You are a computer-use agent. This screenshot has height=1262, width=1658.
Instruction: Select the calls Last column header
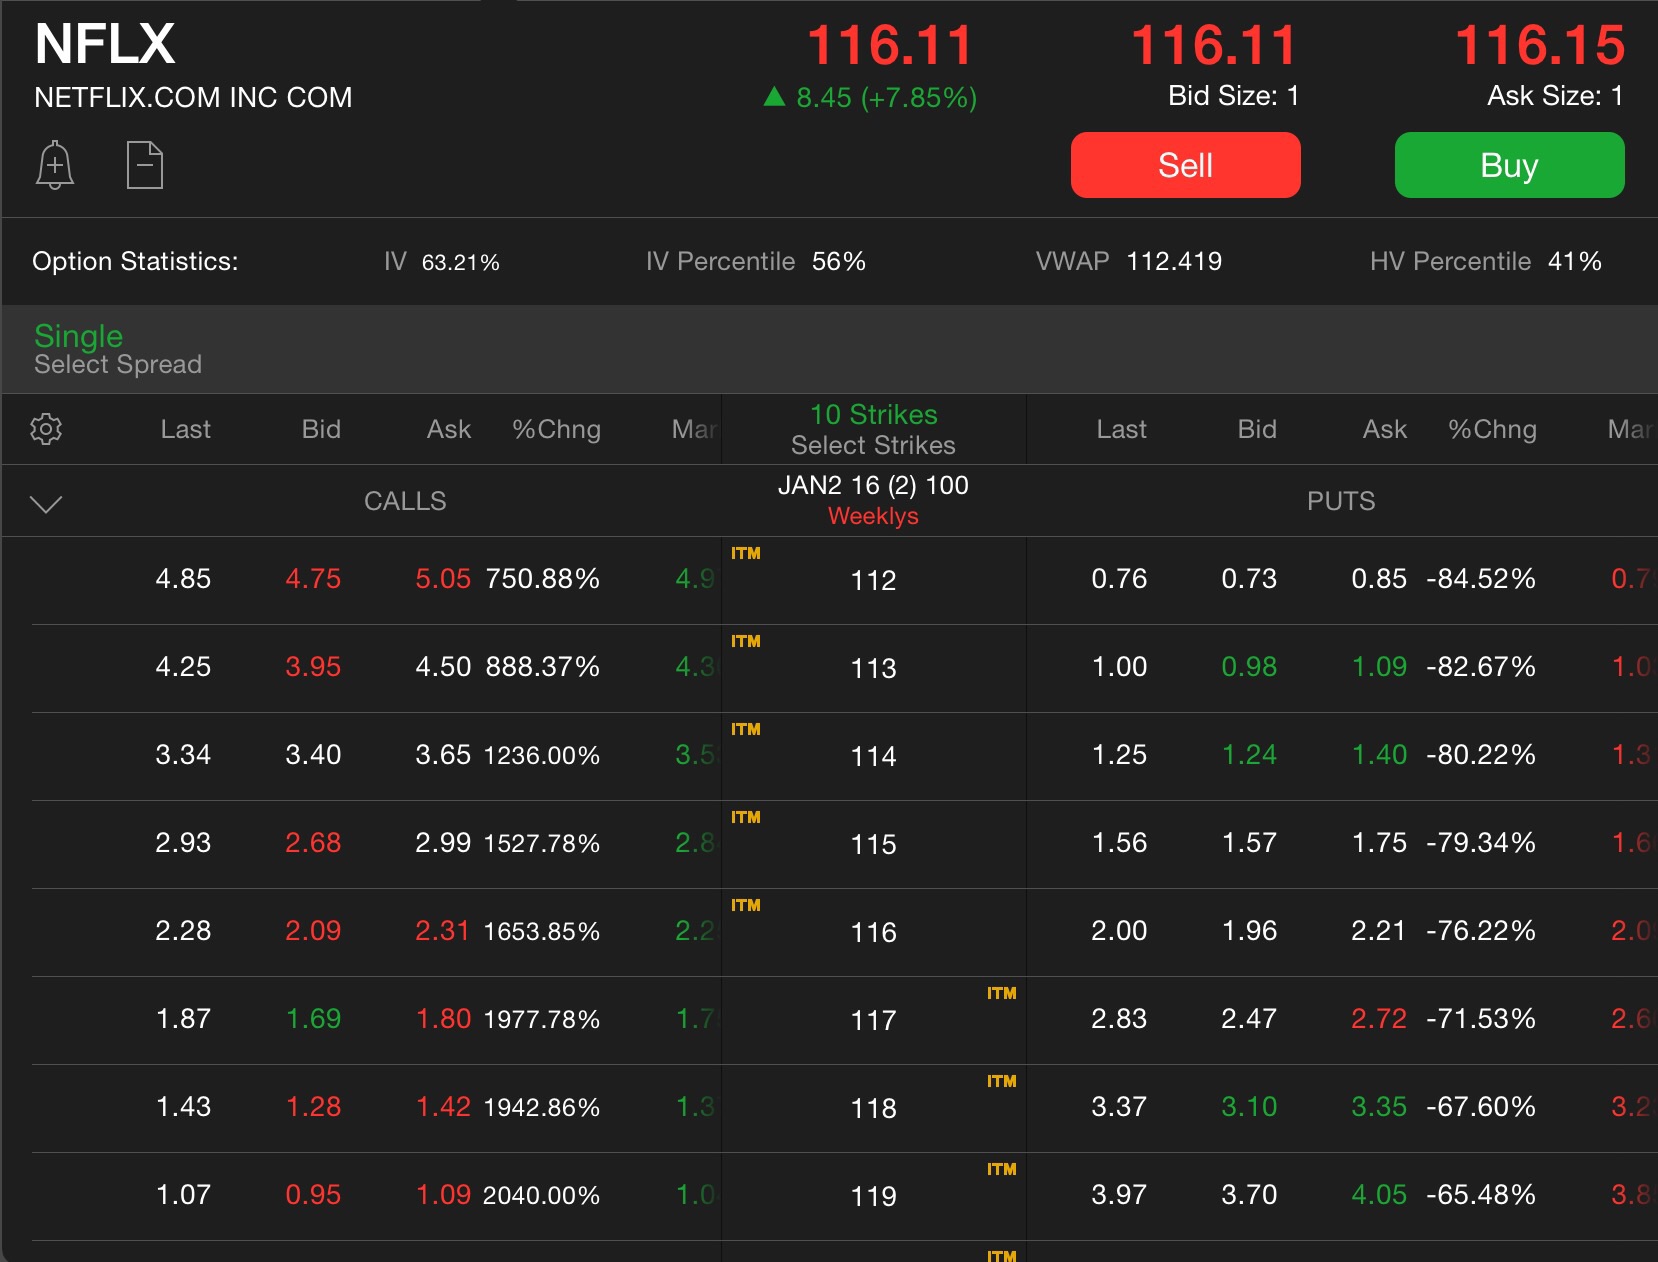[185, 429]
